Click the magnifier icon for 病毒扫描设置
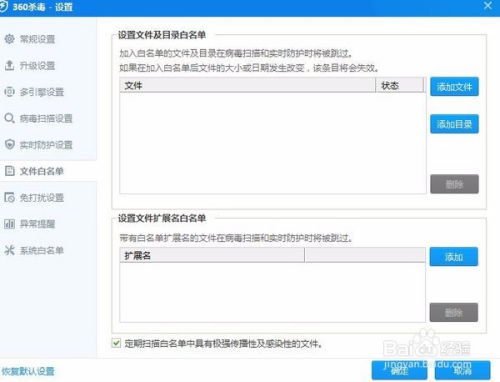500x382 pixels. (9, 118)
